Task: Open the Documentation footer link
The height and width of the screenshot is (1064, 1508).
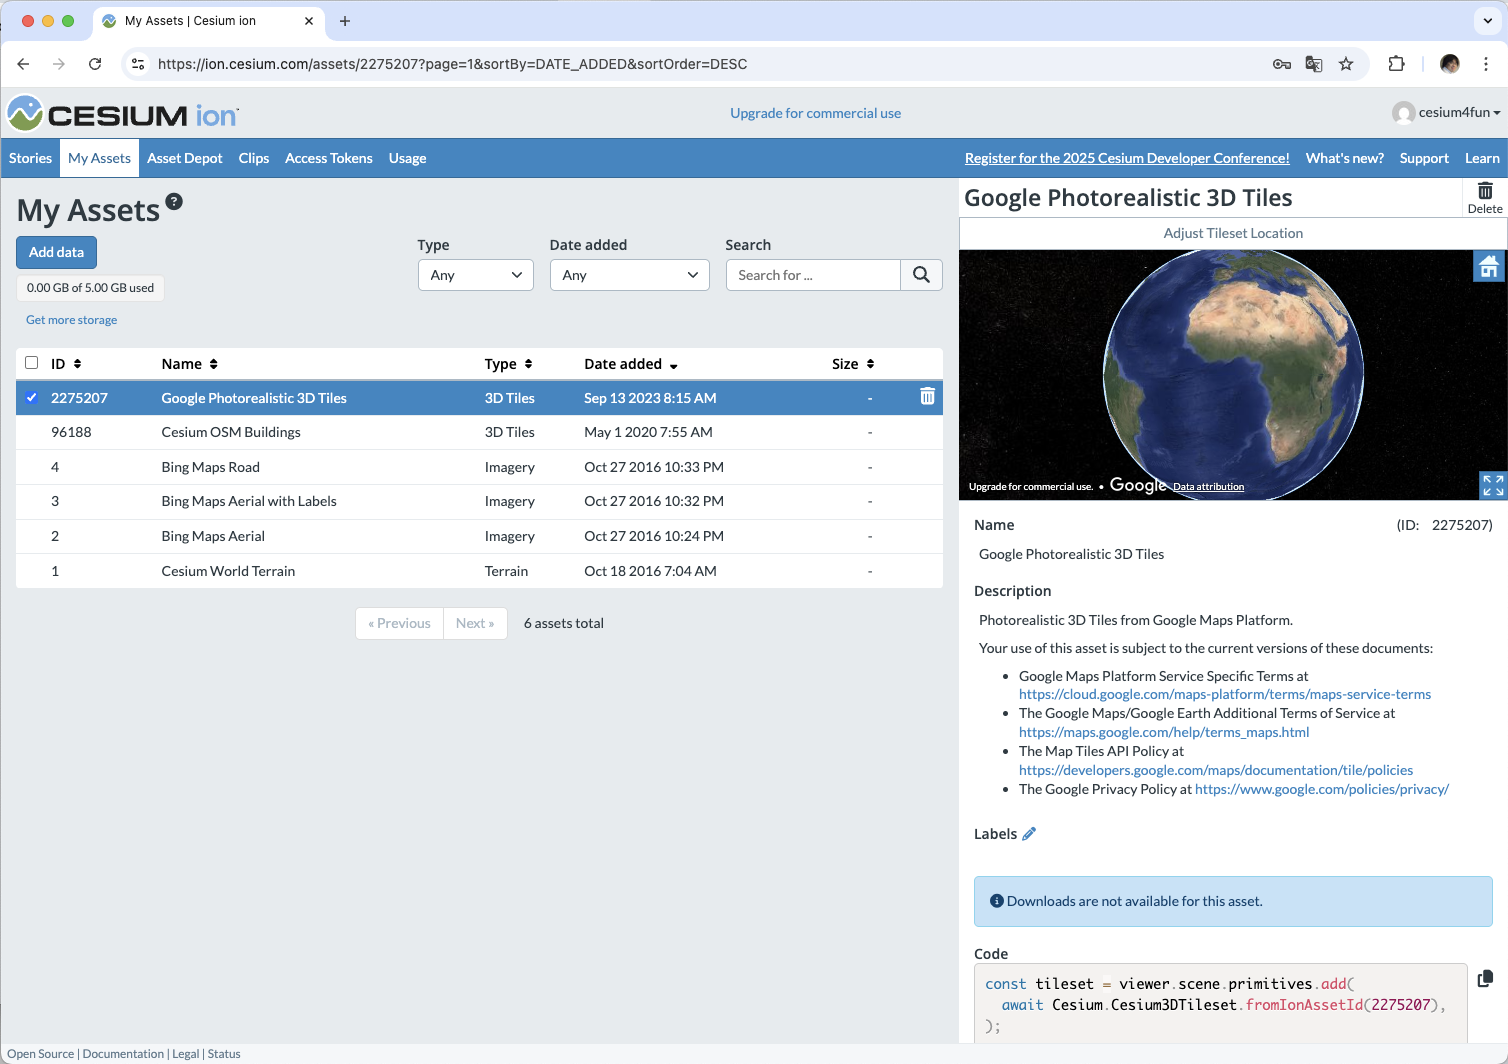Action: (123, 1054)
